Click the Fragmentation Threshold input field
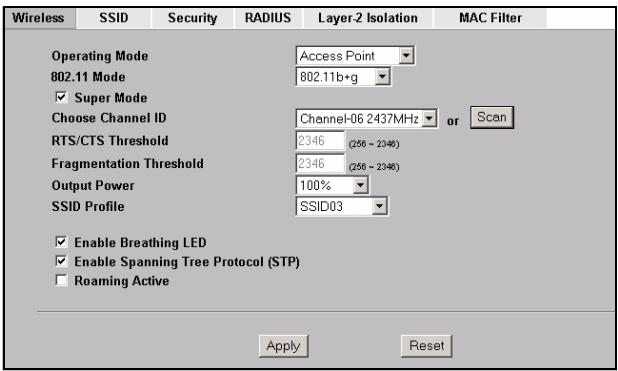This screenshot has height=371, width=618. tap(320, 163)
